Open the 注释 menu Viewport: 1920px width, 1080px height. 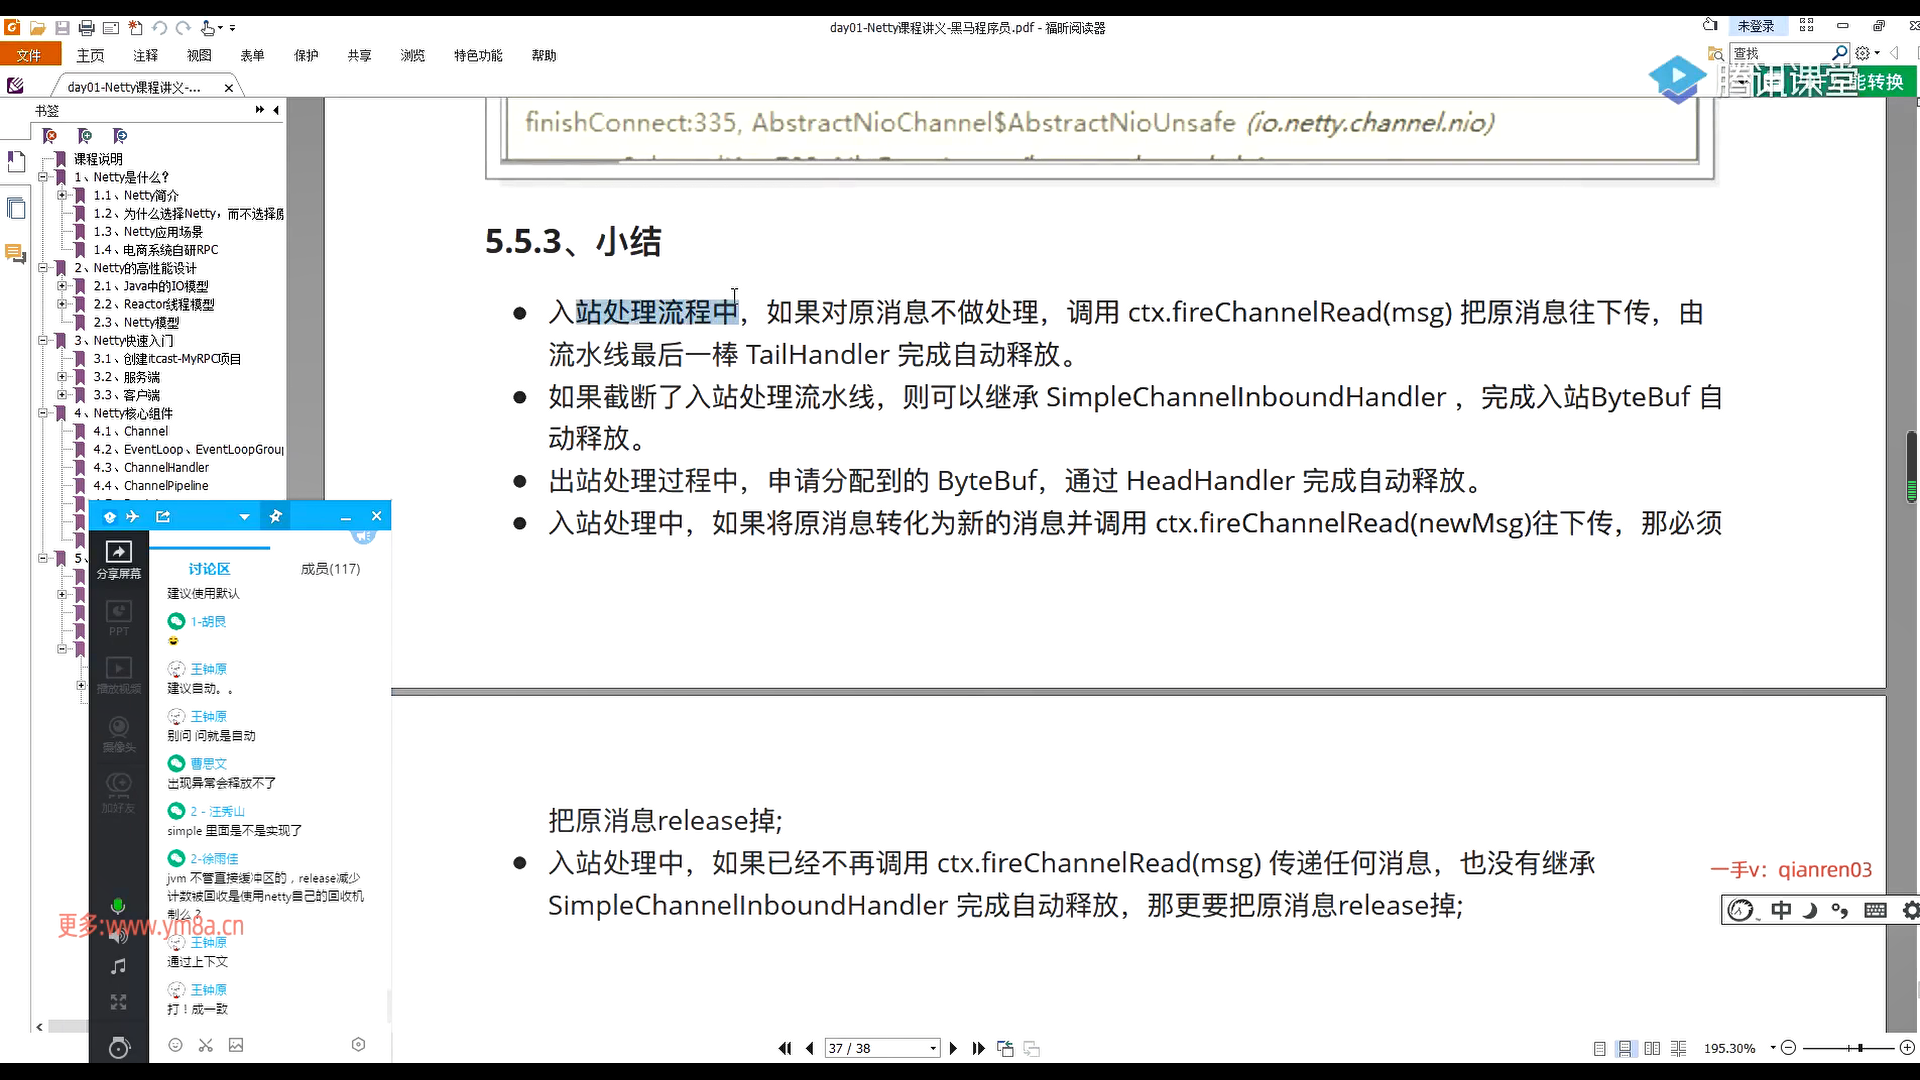(x=146, y=55)
